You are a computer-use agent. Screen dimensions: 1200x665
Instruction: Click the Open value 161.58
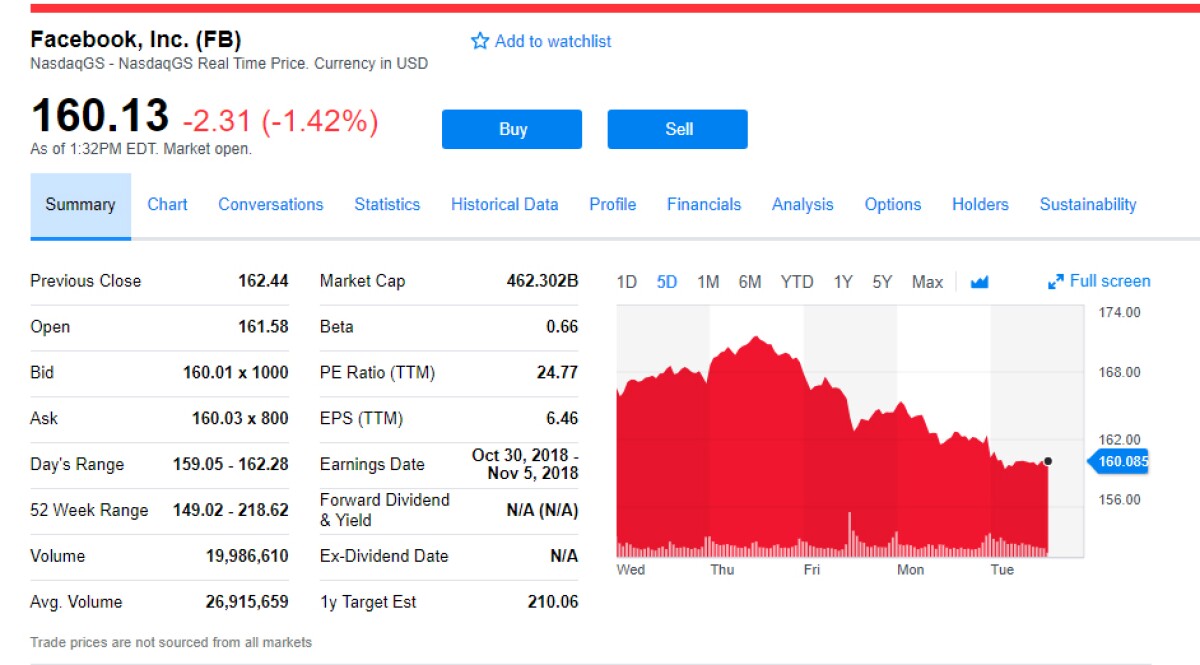coord(264,327)
